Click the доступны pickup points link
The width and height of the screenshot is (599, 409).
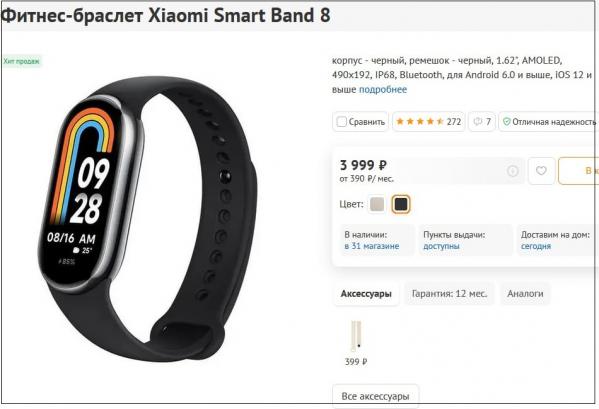[x=441, y=246]
